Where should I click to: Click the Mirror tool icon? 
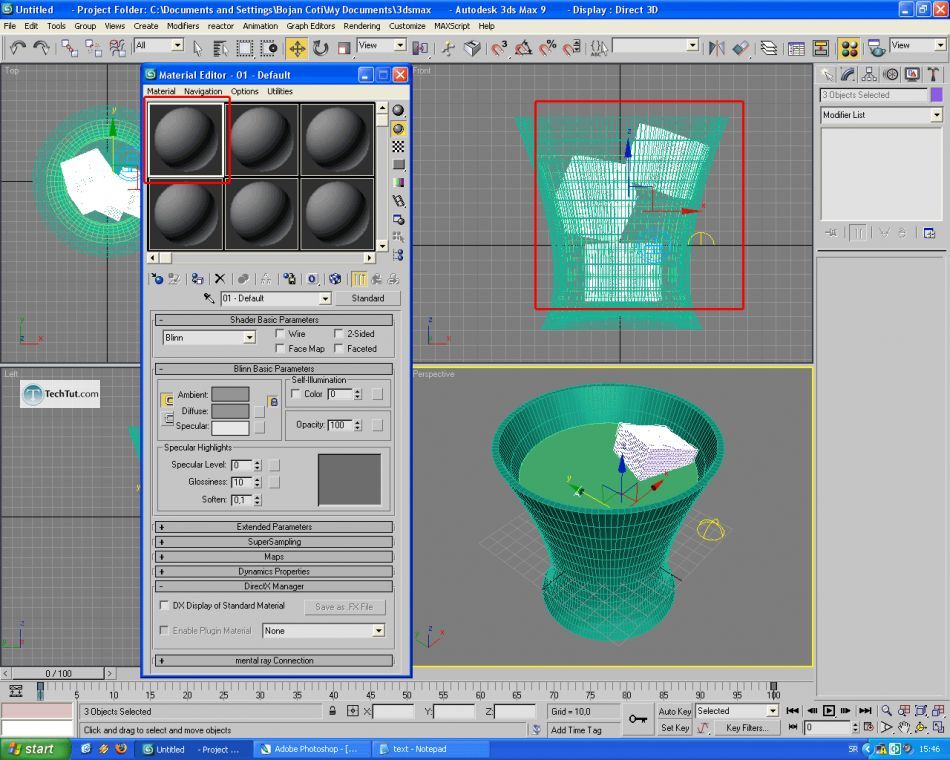tap(717, 48)
